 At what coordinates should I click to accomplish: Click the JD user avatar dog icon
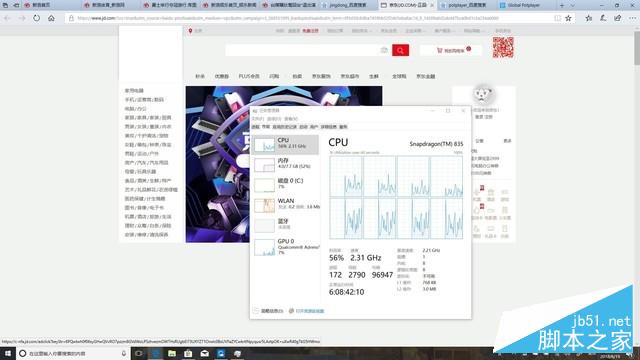pos(483,95)
